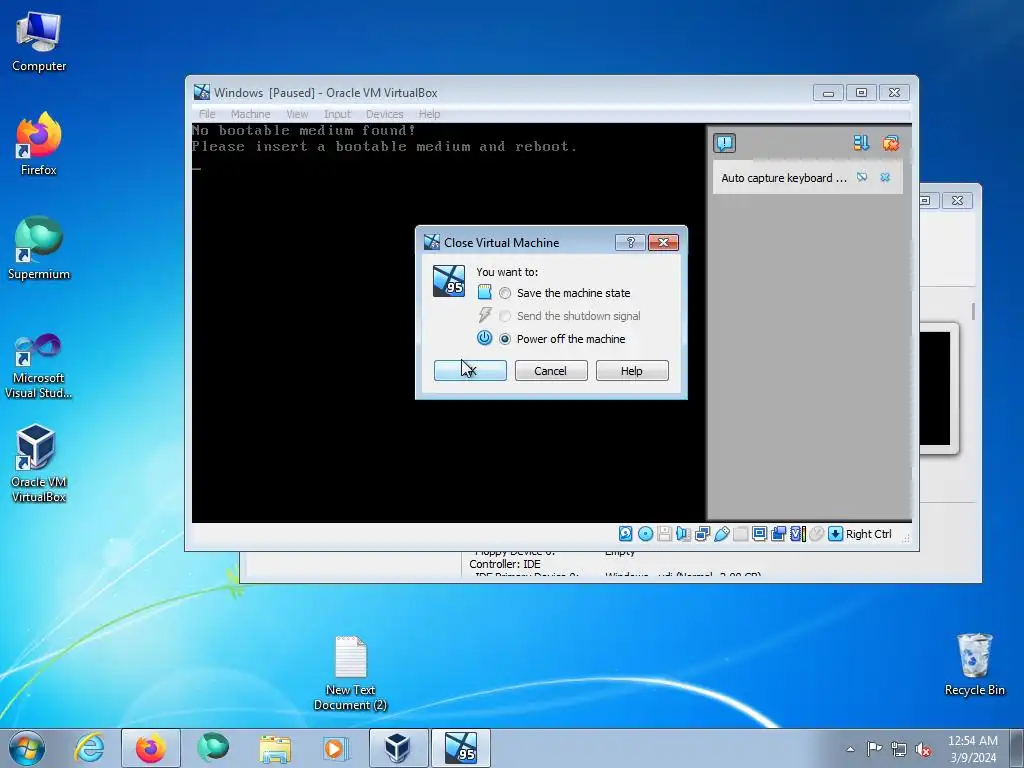
Task: Click the USB devices status icon
Action: click(721, 534)
